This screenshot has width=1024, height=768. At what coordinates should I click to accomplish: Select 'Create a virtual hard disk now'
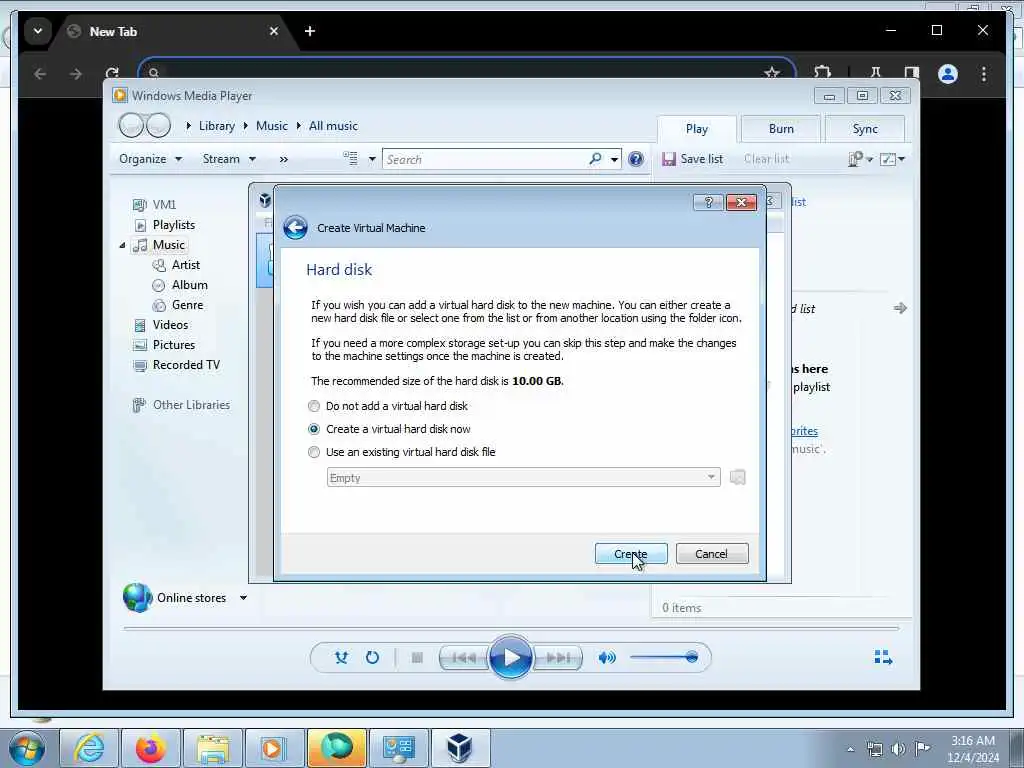389,429
